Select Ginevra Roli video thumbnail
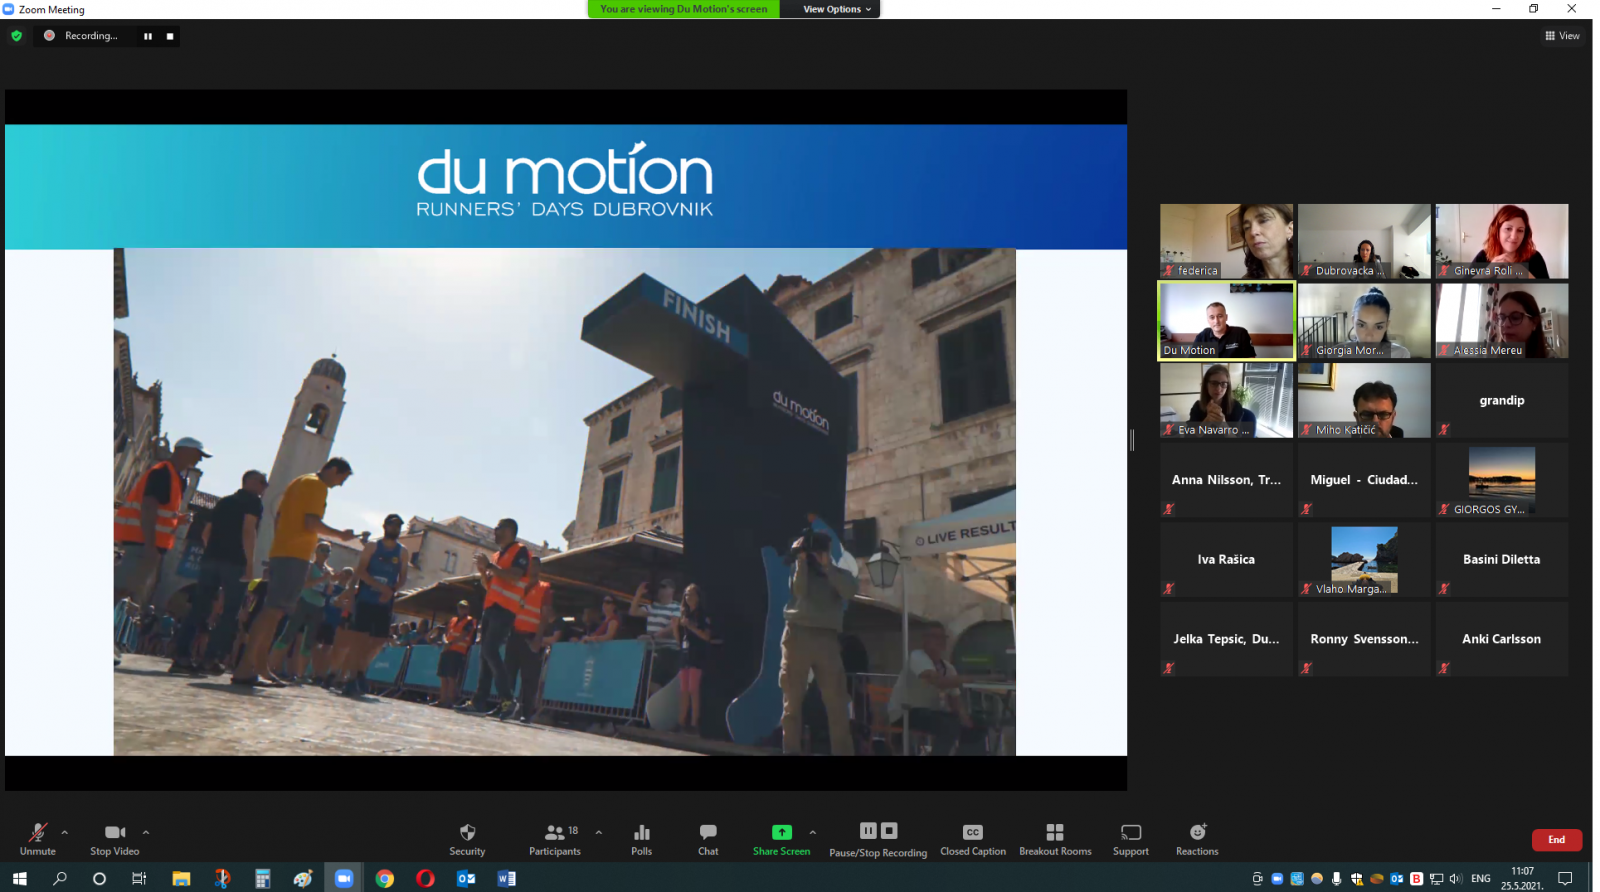 point(1502,241)
